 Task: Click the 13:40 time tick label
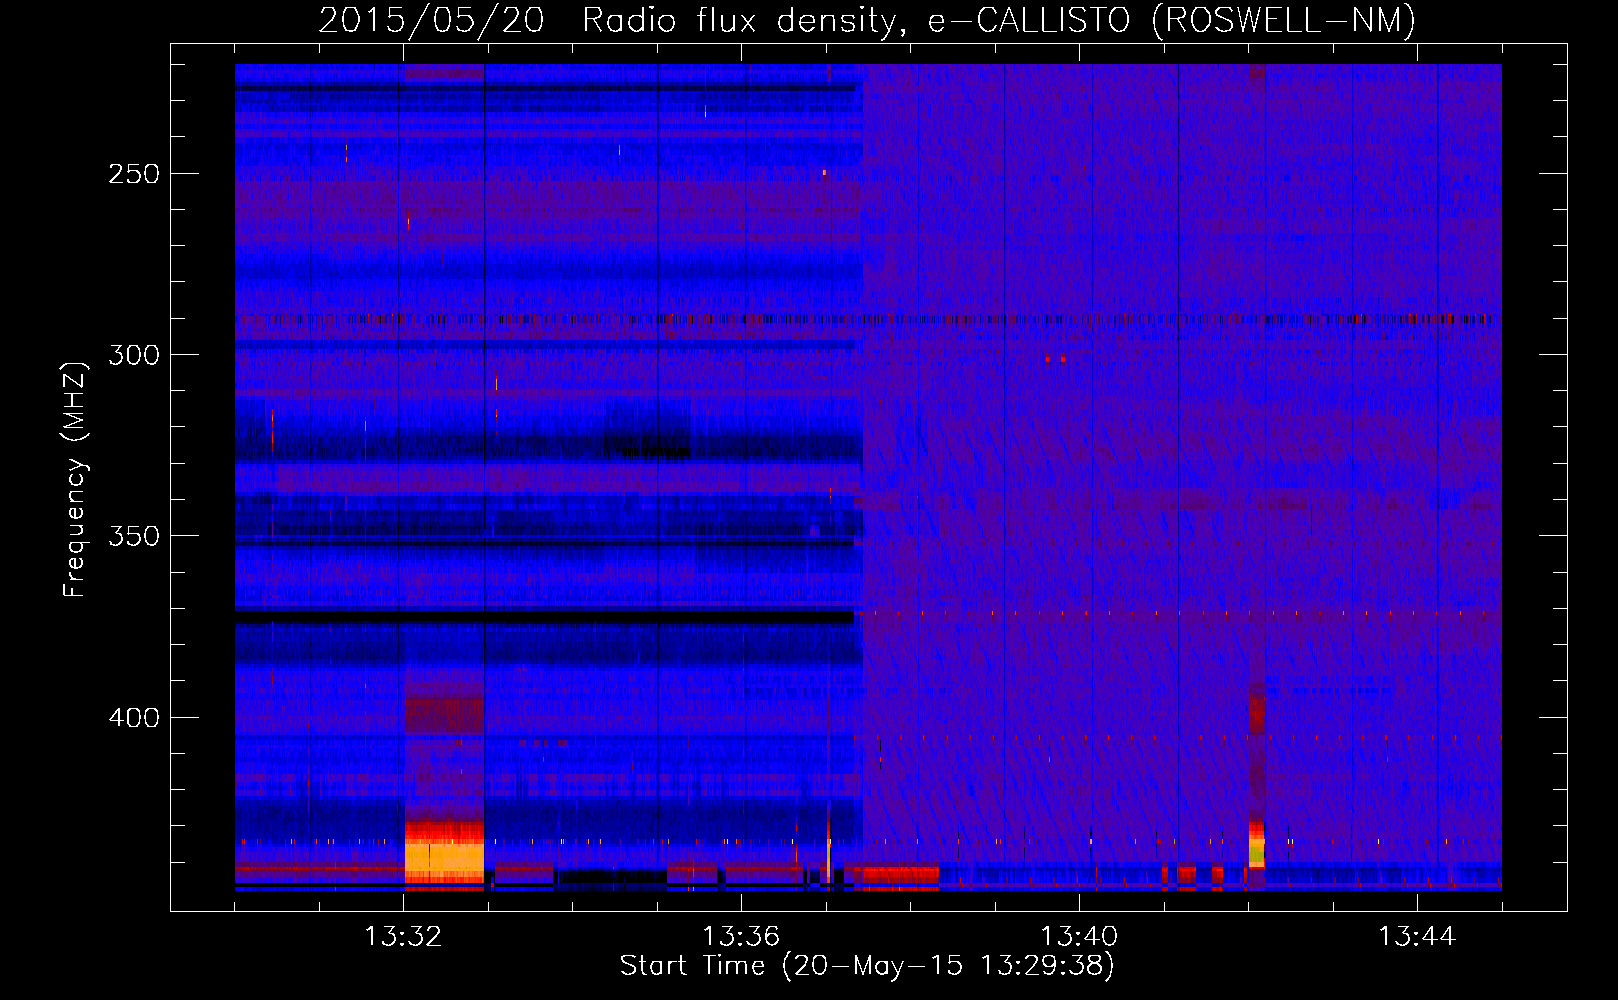1079,937
